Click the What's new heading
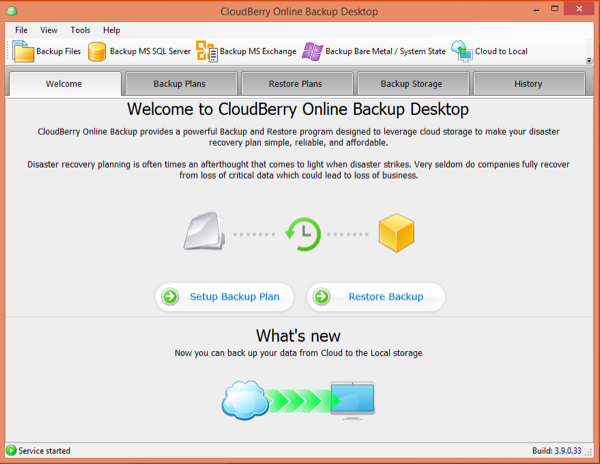The image size is (600, 464). [x=298, y=336]
